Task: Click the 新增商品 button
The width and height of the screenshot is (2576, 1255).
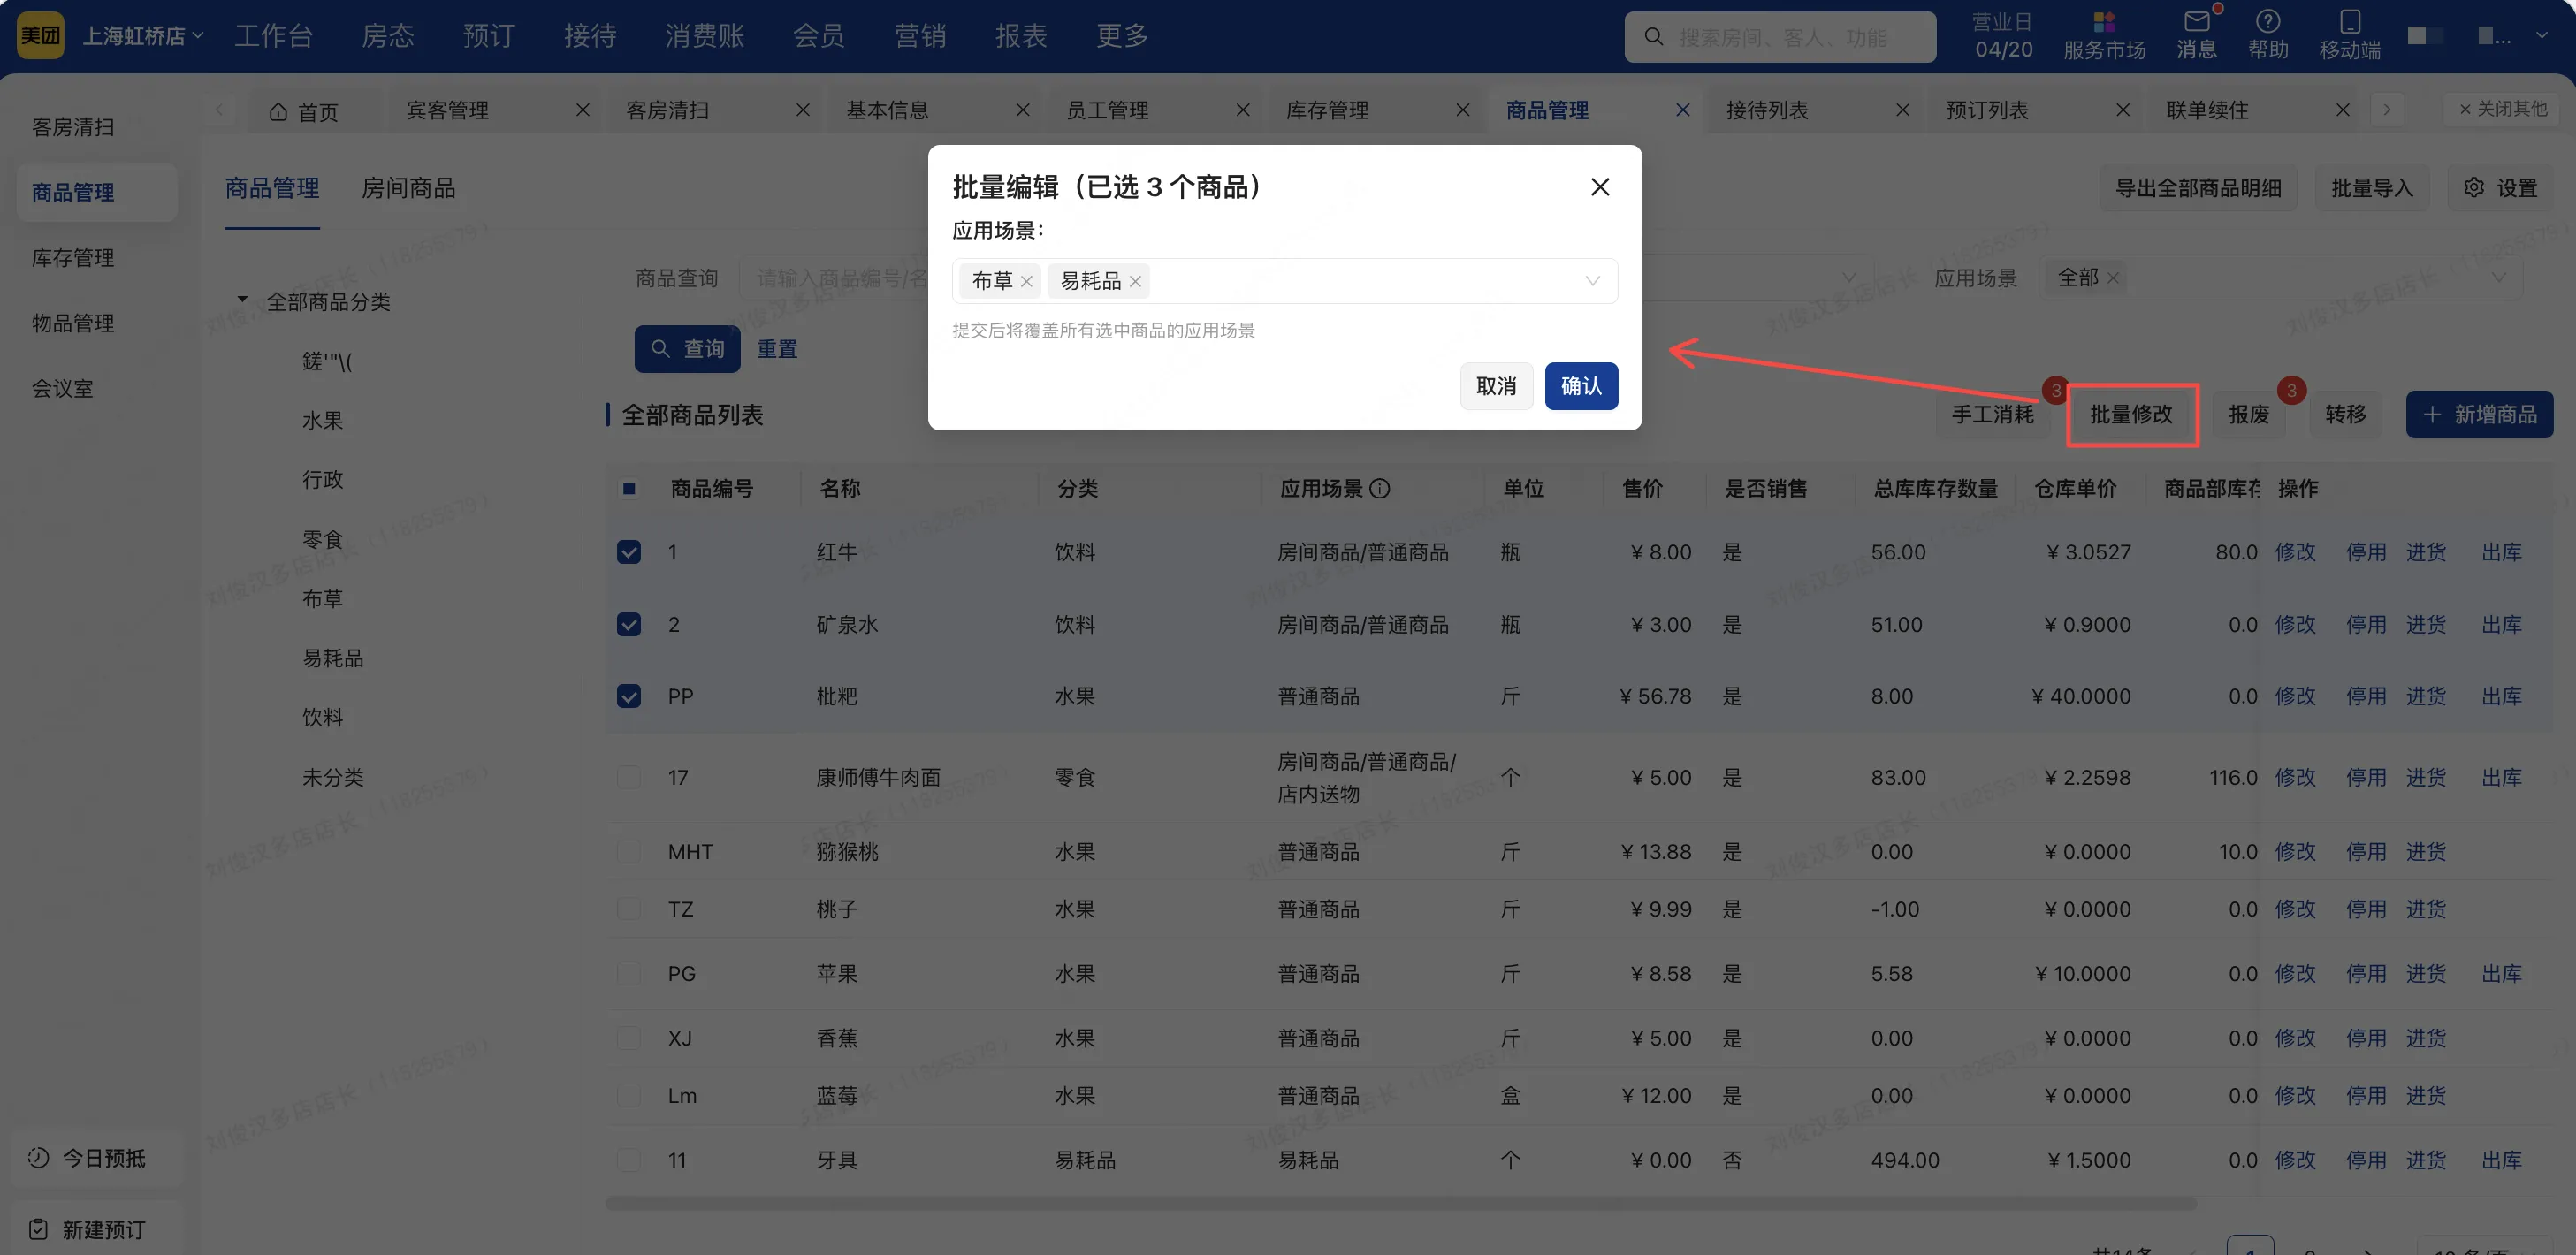Action: 2479,414
